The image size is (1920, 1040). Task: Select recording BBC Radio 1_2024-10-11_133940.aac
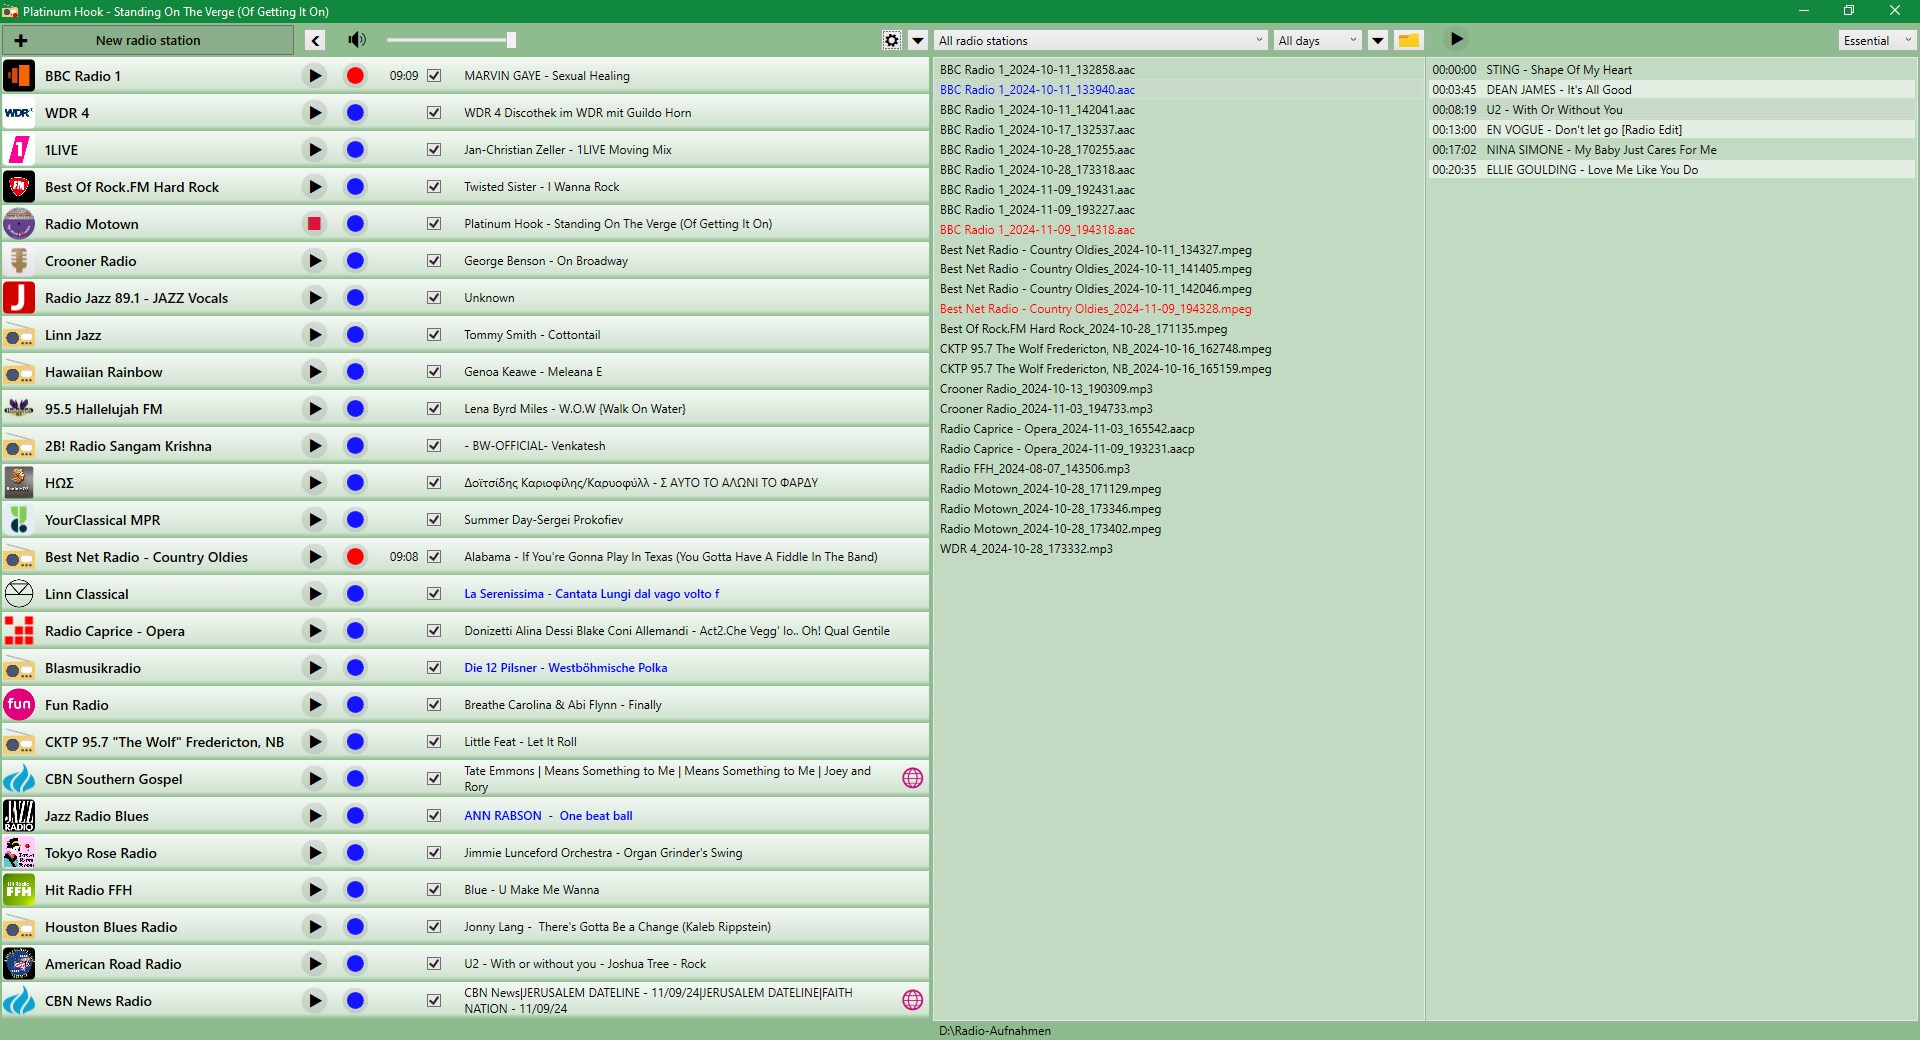click(x=1037, y=90)
